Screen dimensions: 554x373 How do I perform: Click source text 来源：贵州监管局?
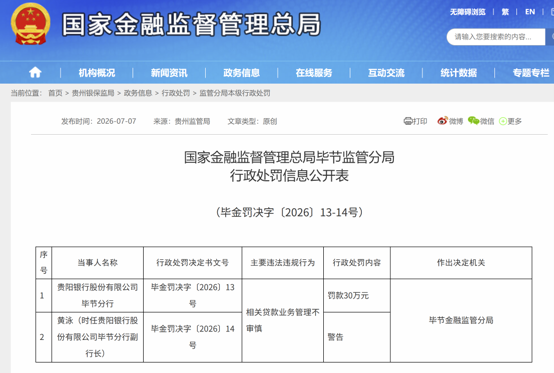182,121
